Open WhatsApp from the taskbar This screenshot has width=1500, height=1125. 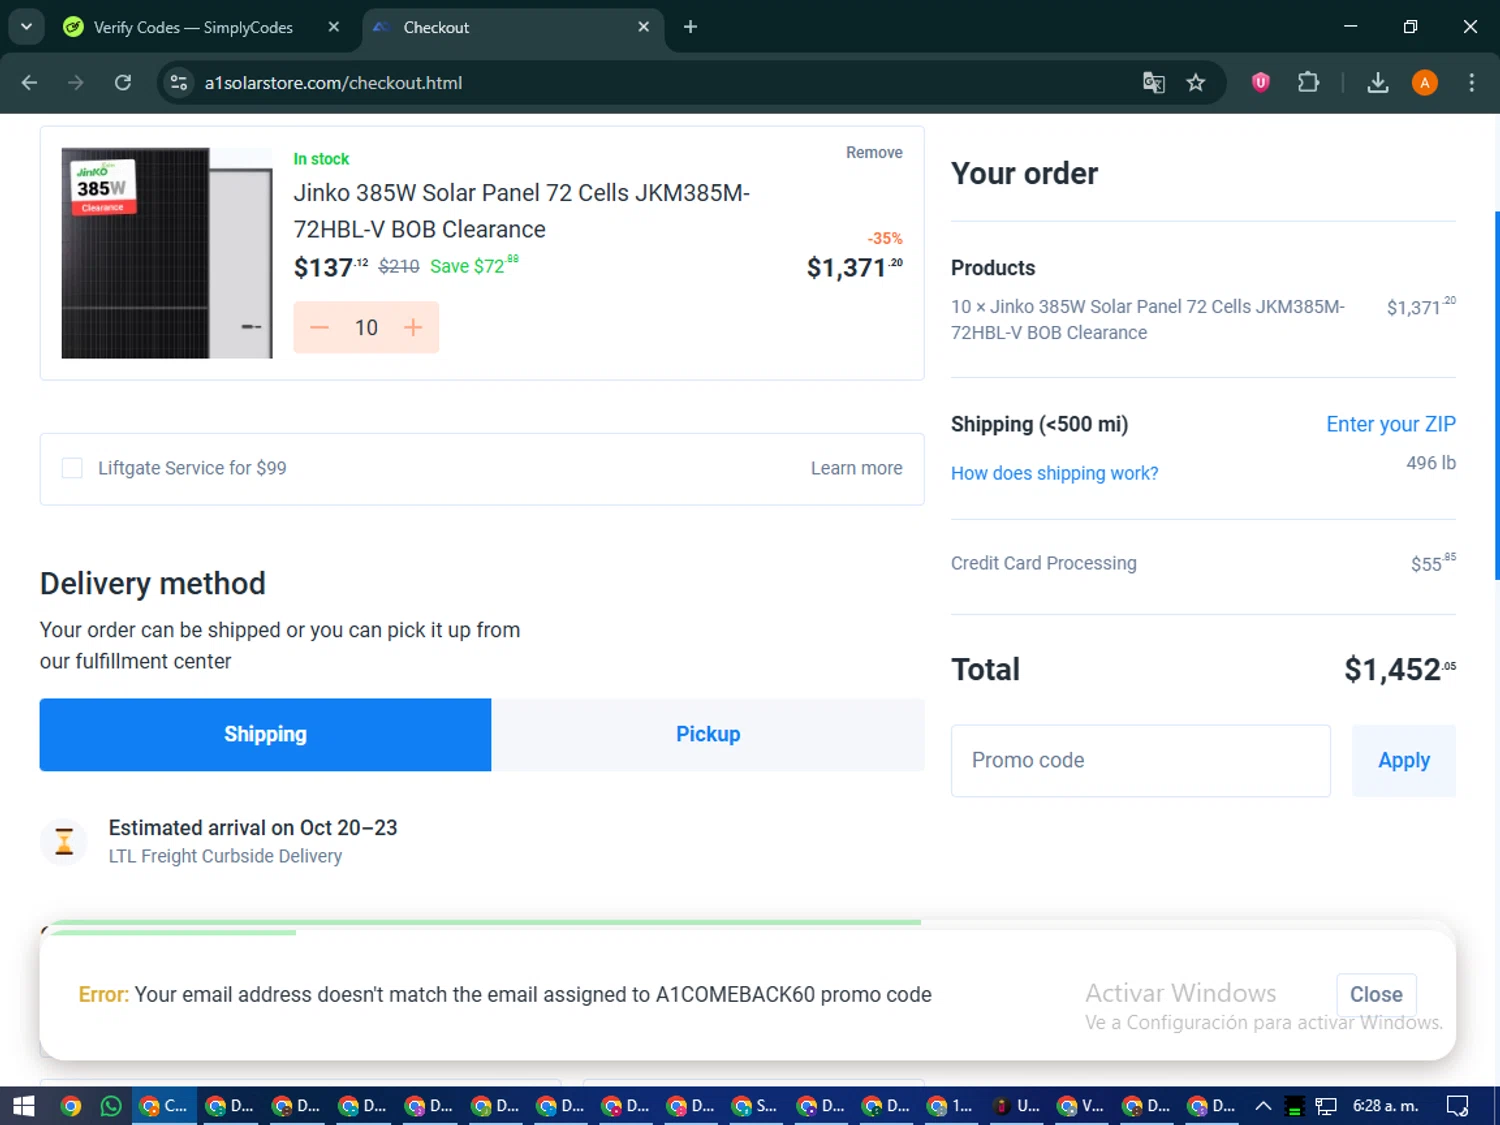(111, 1106)
